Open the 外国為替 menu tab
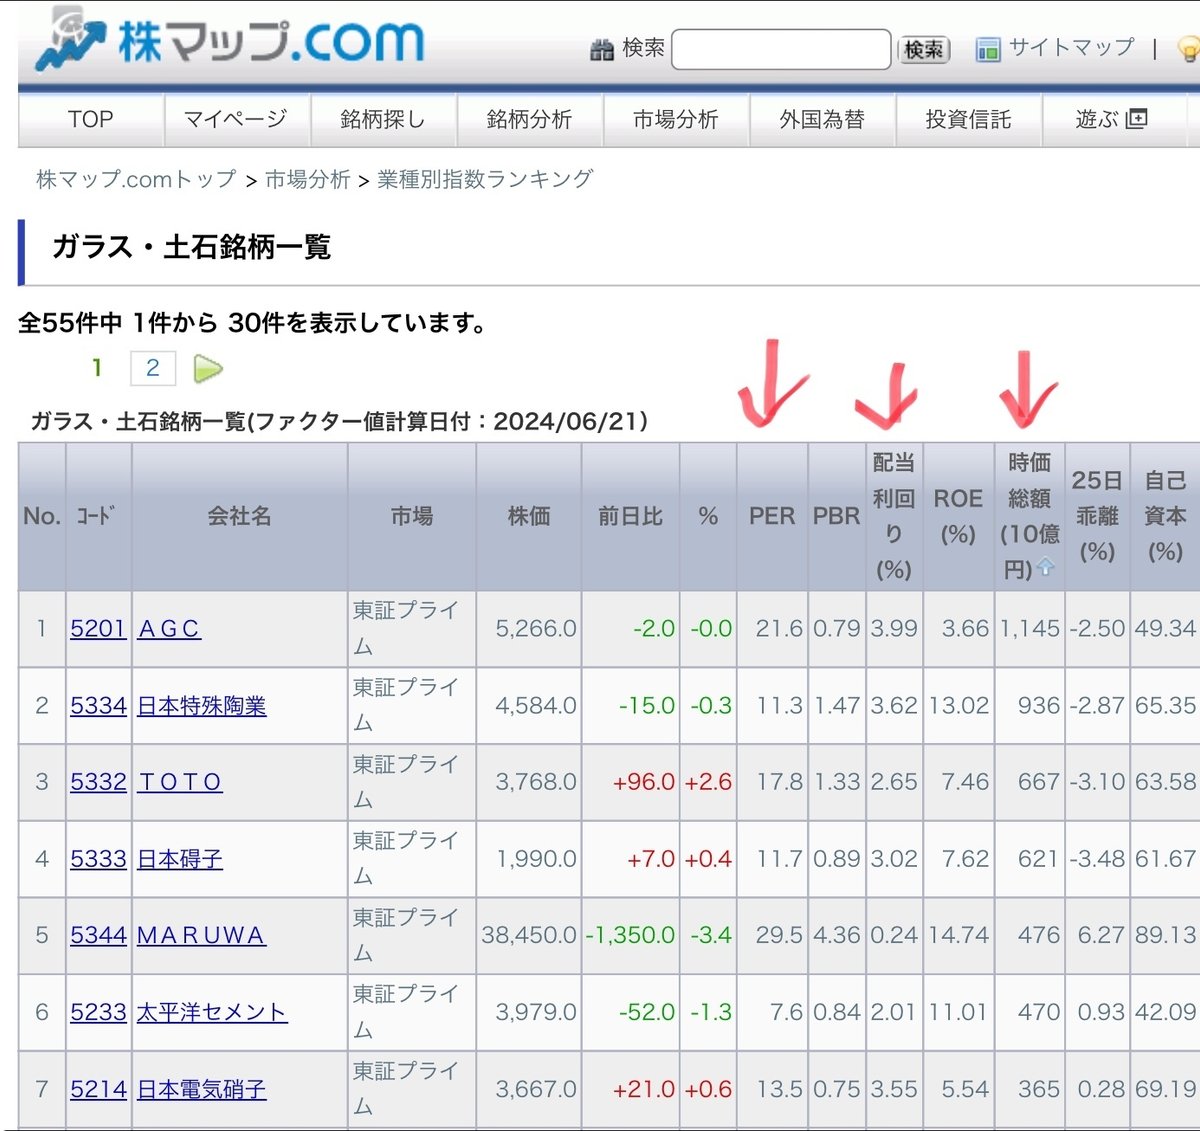 pyautogui.click(x=822, y=120)
